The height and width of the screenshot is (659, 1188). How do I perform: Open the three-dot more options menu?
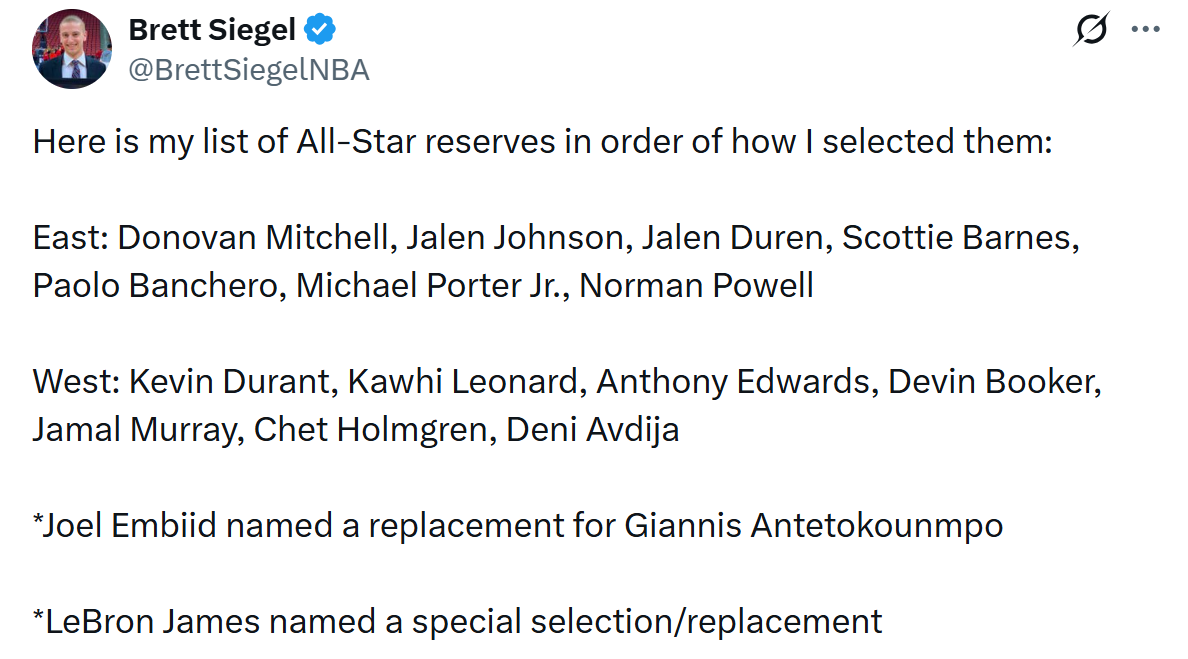click(x=1145, y=30)
